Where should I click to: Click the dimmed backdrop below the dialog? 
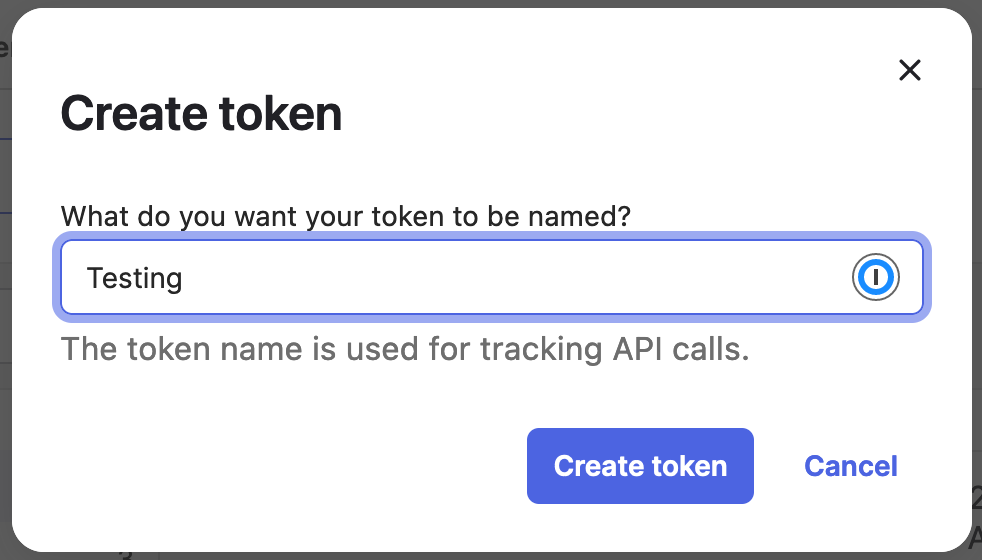[x=500, y=555]
